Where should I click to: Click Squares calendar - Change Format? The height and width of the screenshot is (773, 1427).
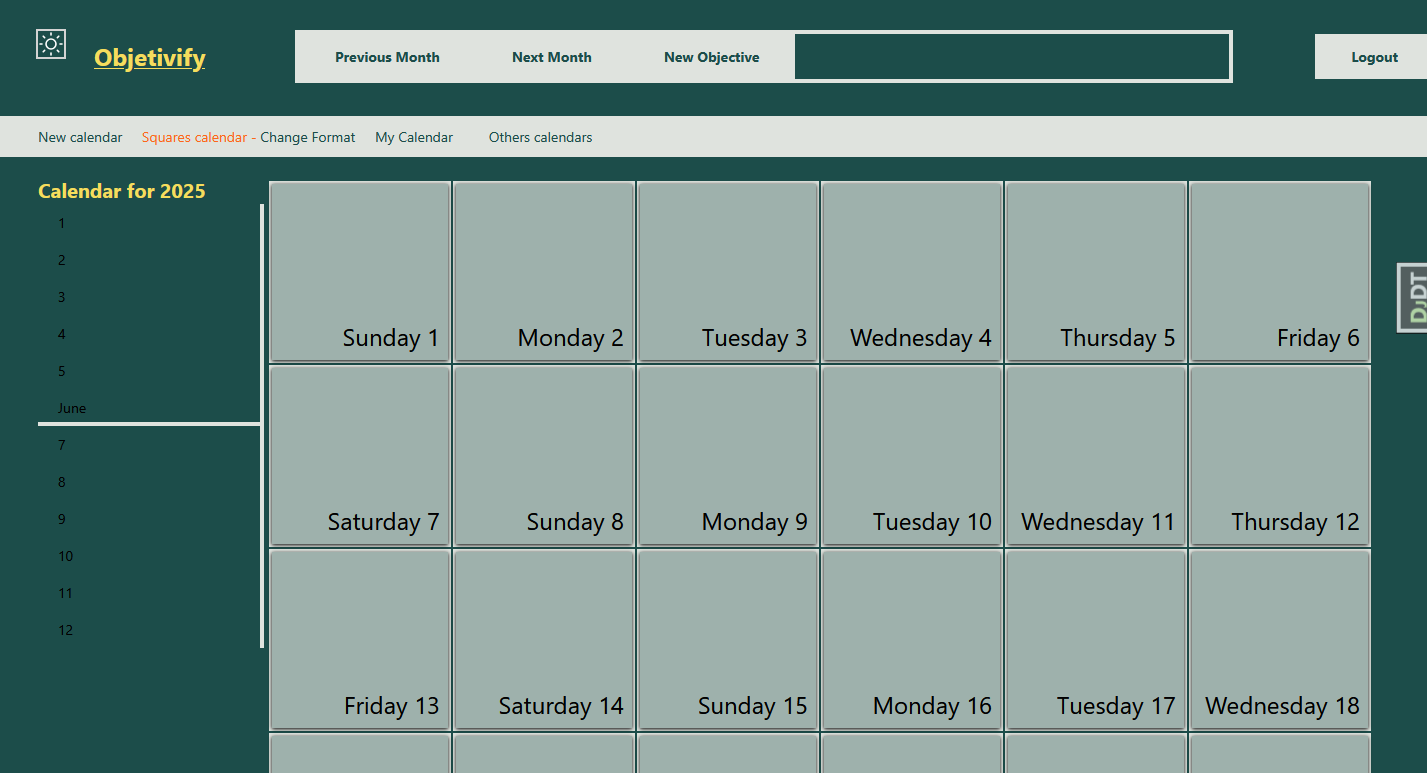point(248,137)
